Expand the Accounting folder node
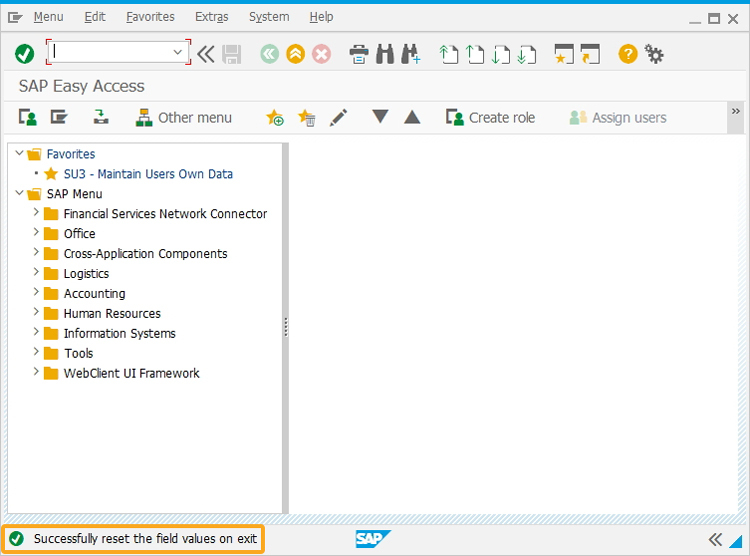 pyautogui.click(x=36, y=292)
